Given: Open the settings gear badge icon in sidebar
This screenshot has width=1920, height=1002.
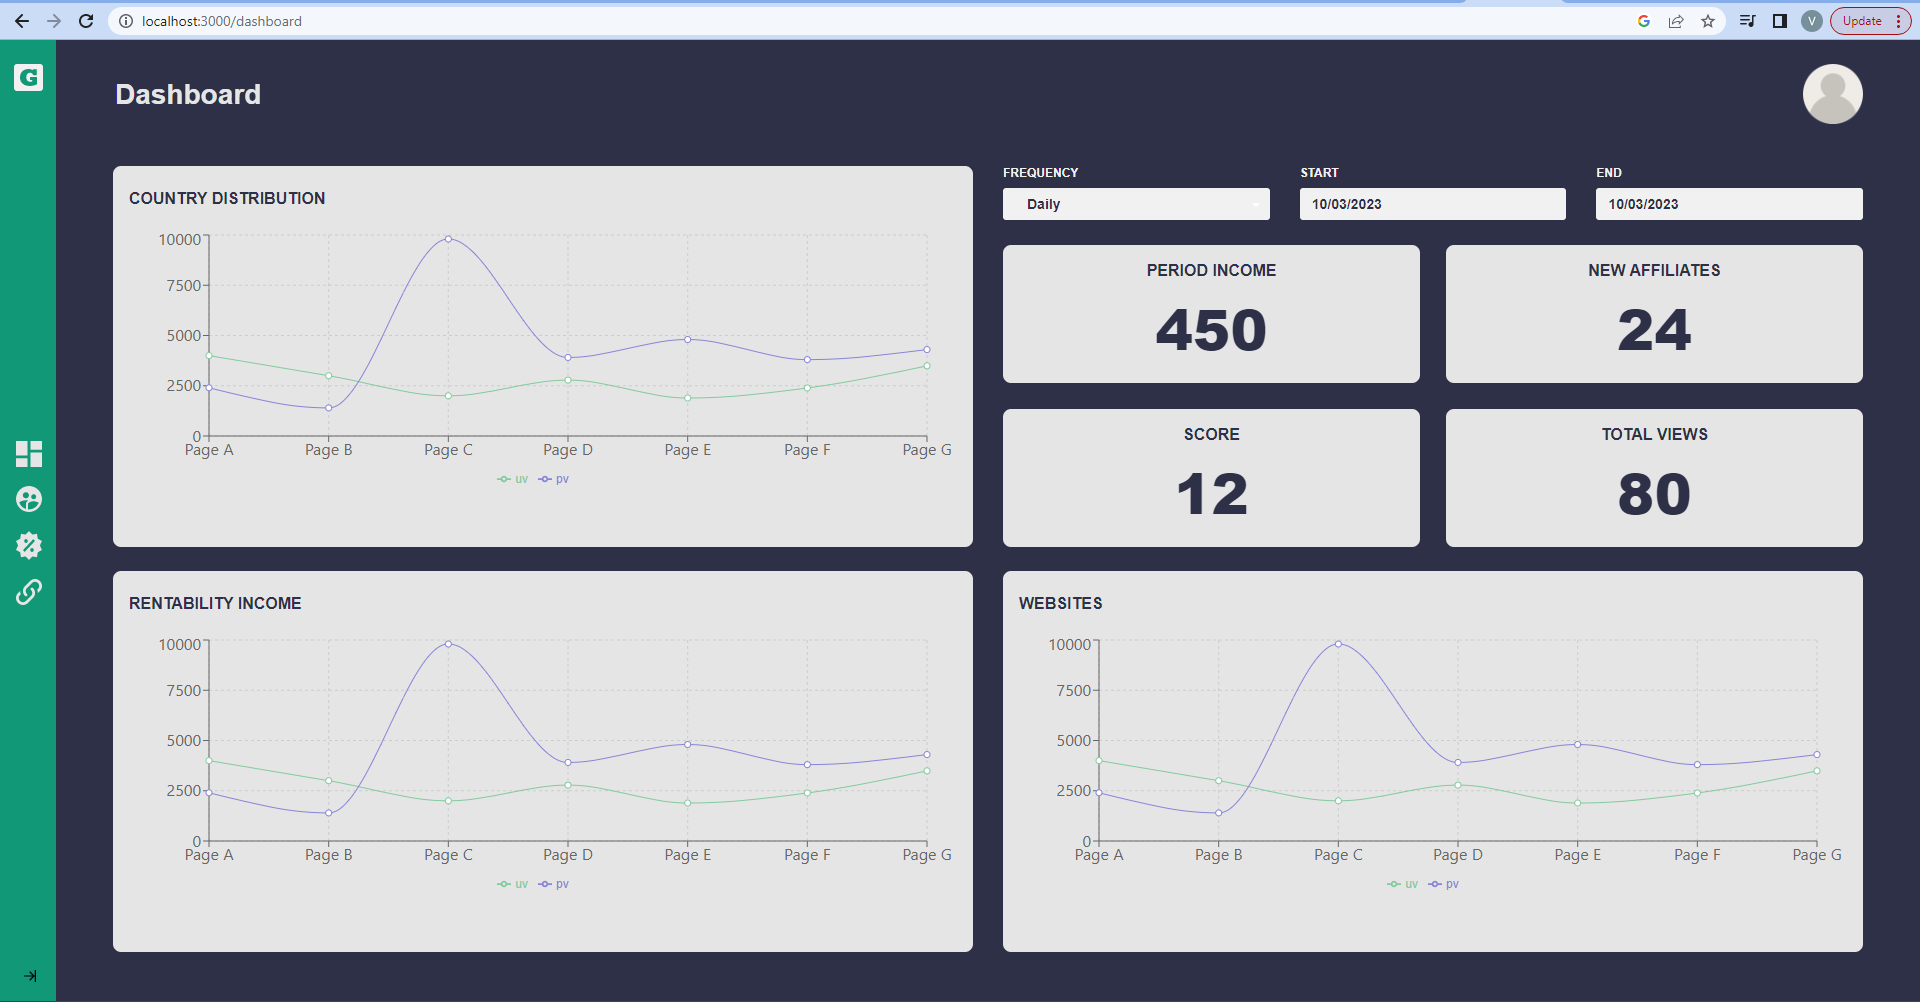Looking at the screenshot, I should point(29,545).
